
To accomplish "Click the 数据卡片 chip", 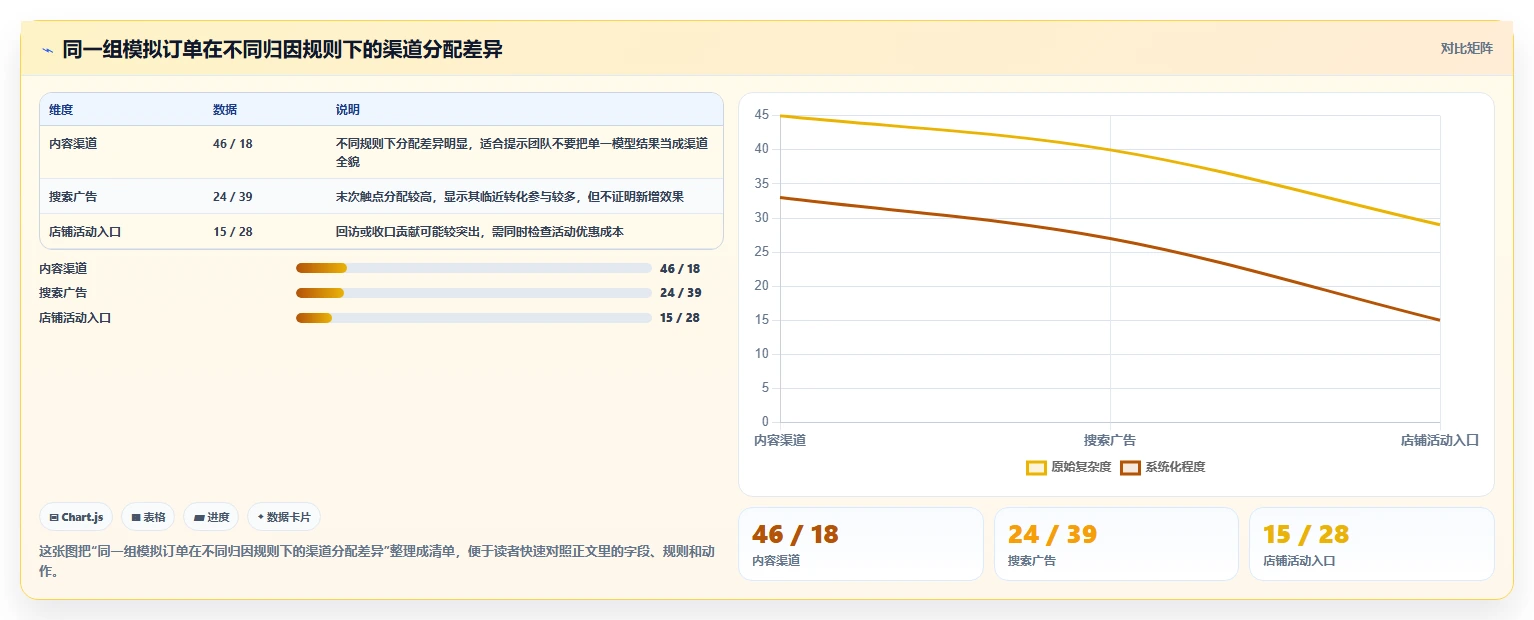I will 284,517.
